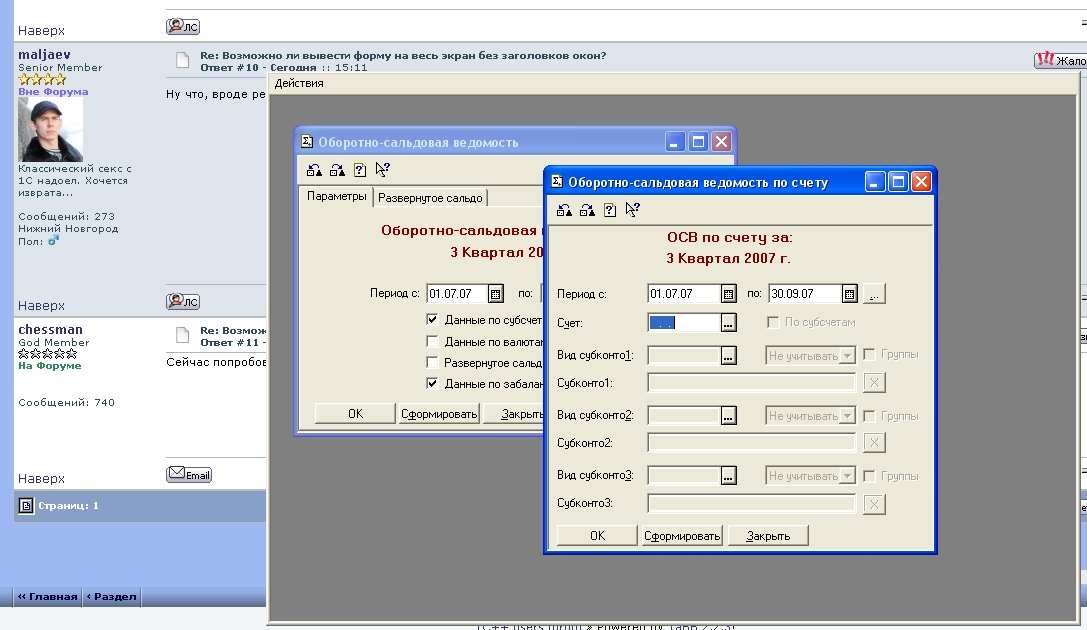Tick the 'Развернутое сальдо' checkbox
This screenshot has height=630, width=1087.
coord(432,362)
